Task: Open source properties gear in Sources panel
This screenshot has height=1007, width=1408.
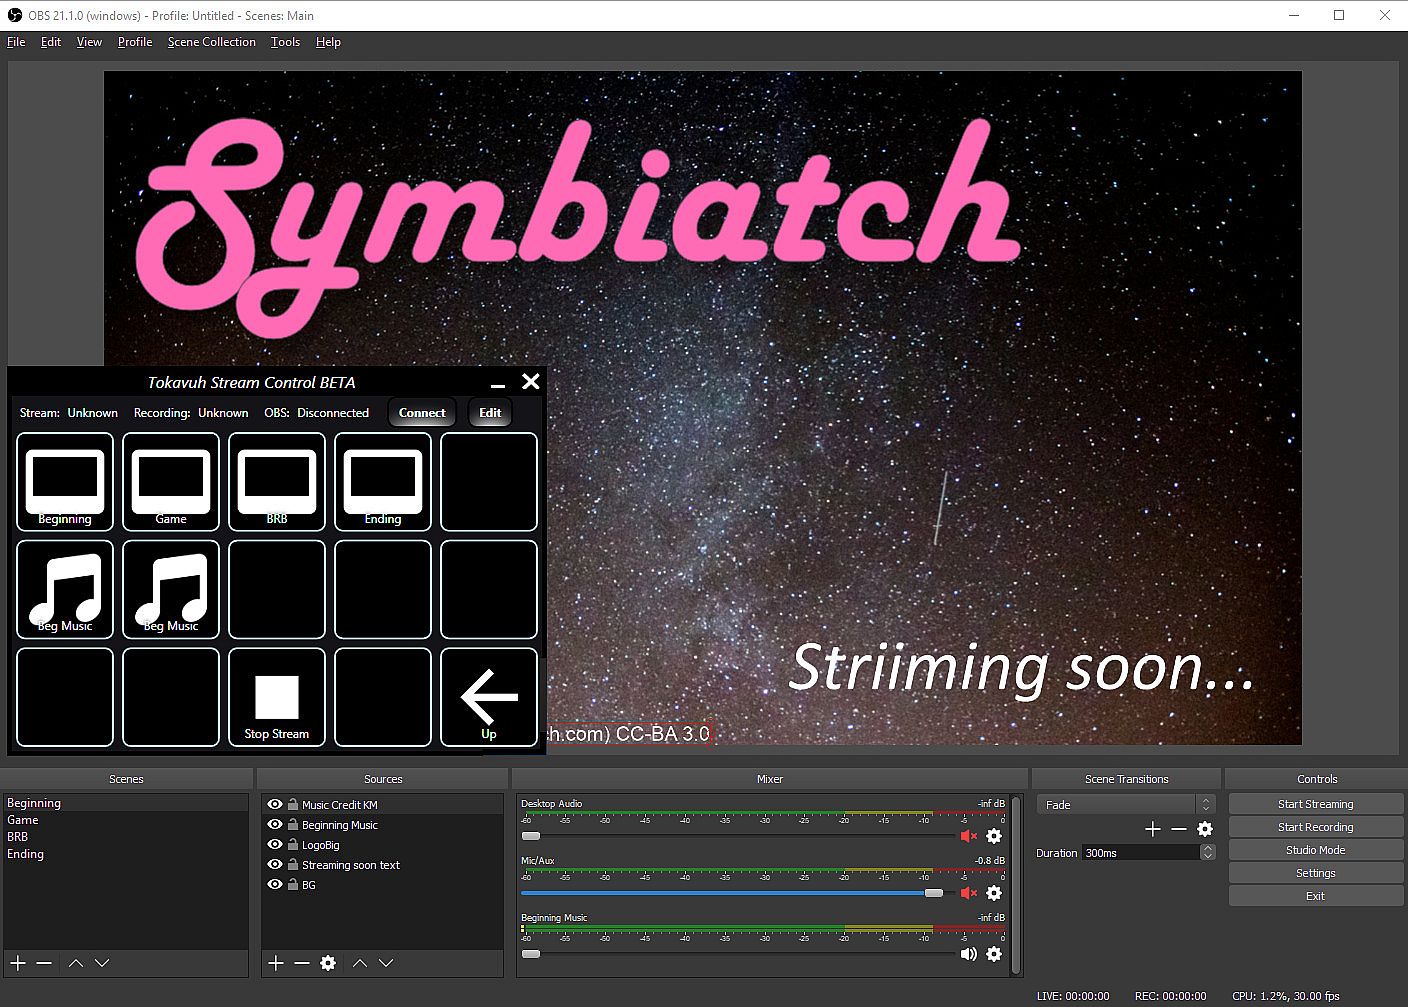Action: click(x=328, y=963)
